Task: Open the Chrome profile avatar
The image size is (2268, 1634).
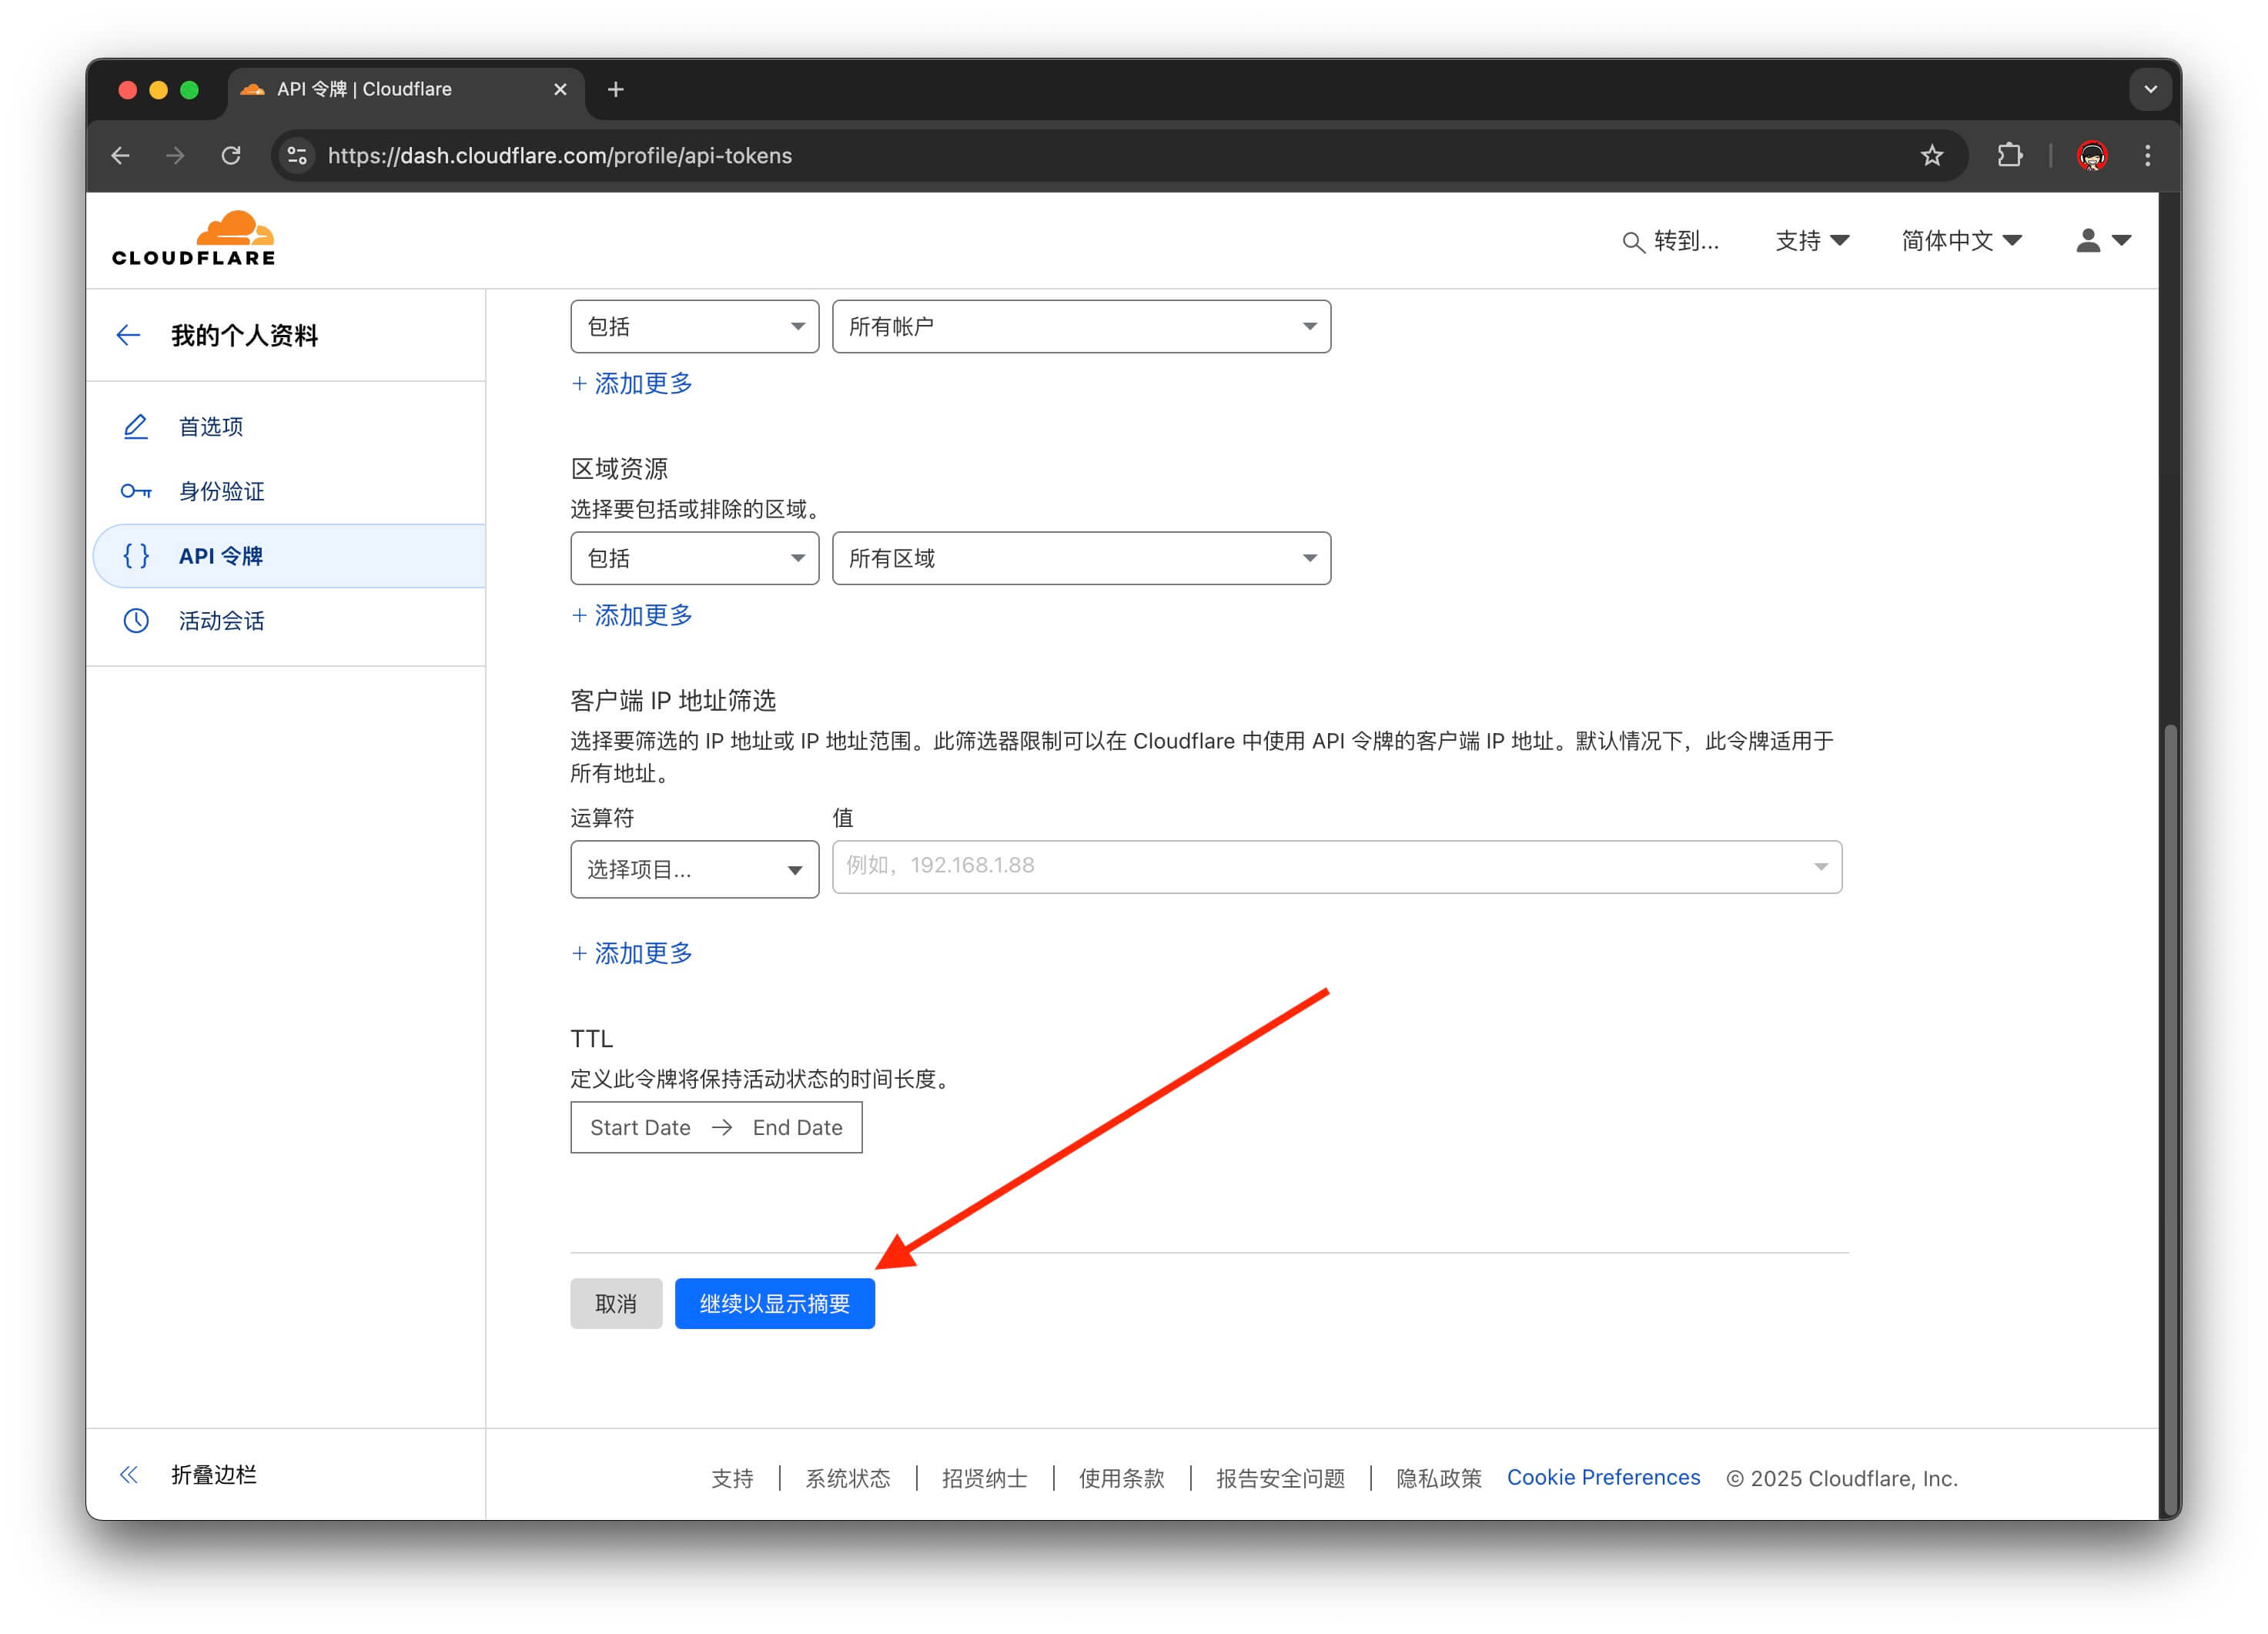Action: 2092,156
